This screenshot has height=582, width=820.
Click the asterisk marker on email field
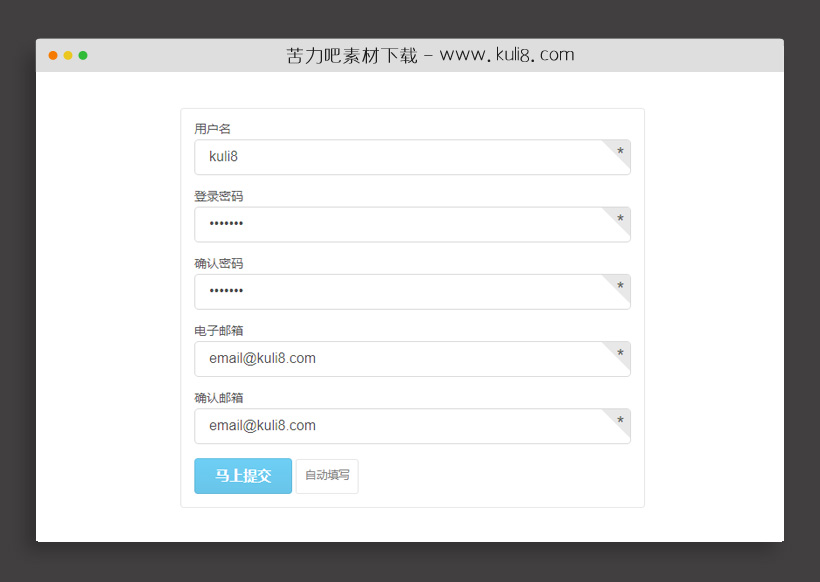coord(619,354)
